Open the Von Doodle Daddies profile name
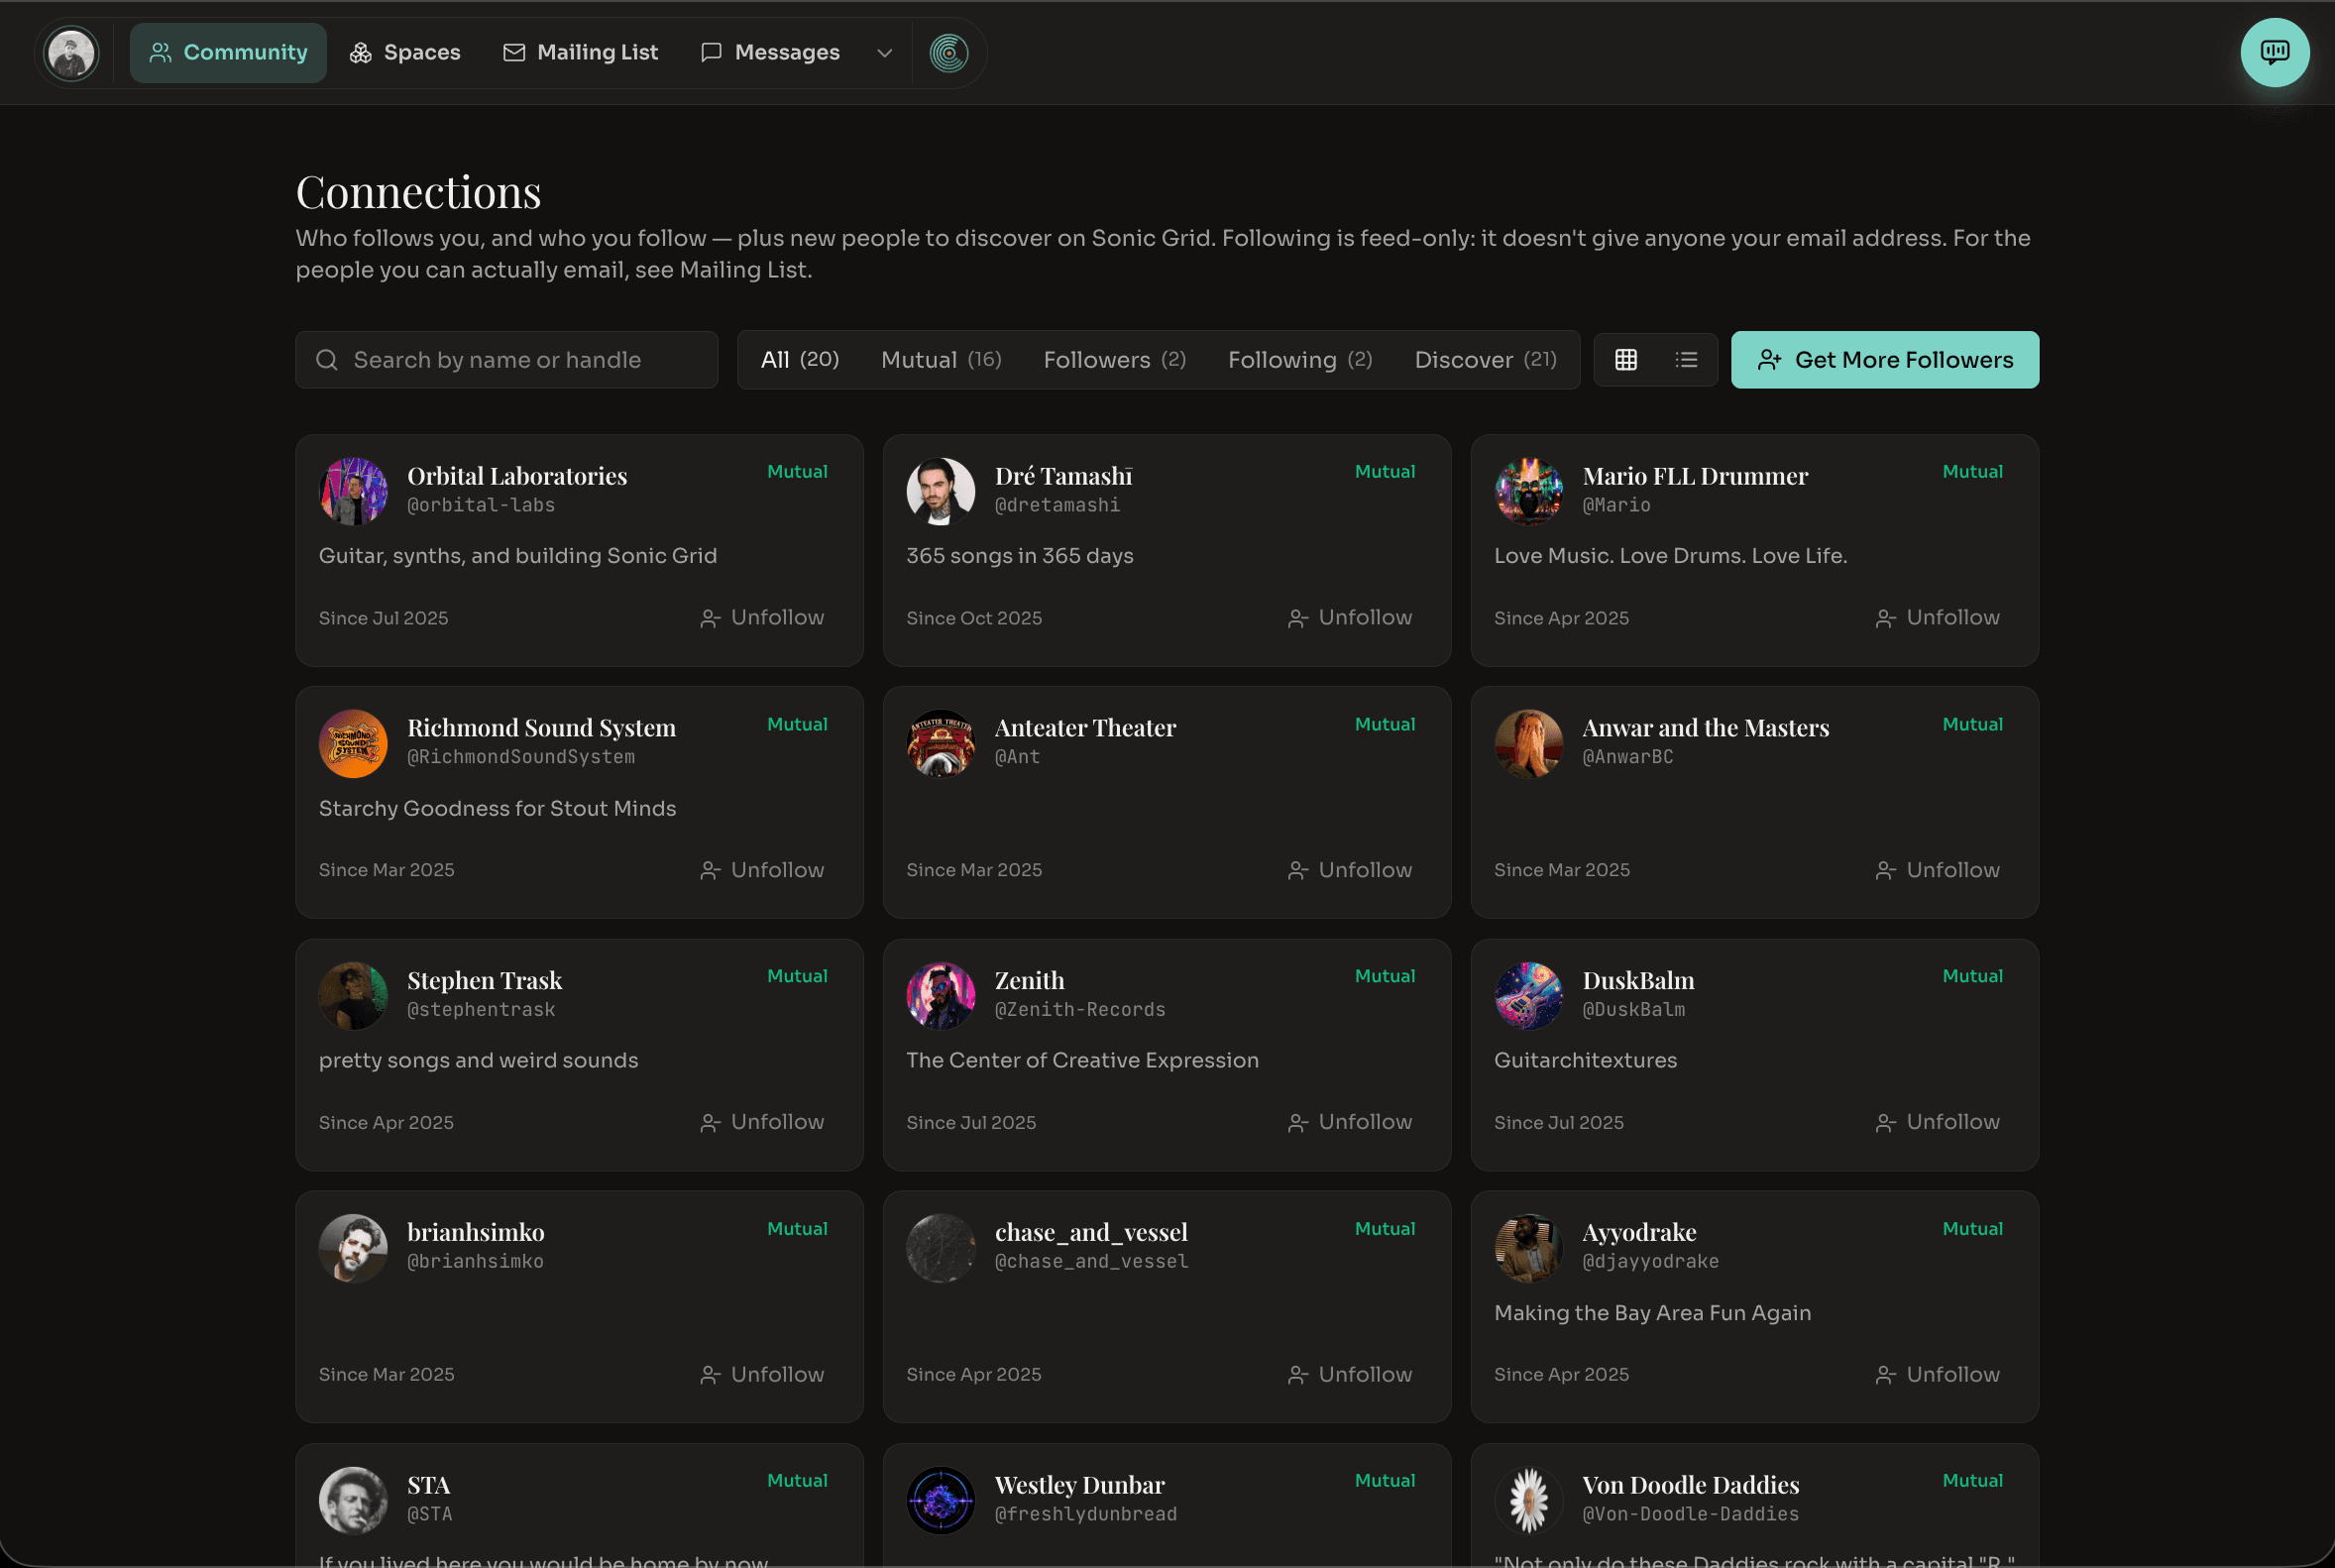The width and height of the screenshot is (2335, 1568). 1690,1485
